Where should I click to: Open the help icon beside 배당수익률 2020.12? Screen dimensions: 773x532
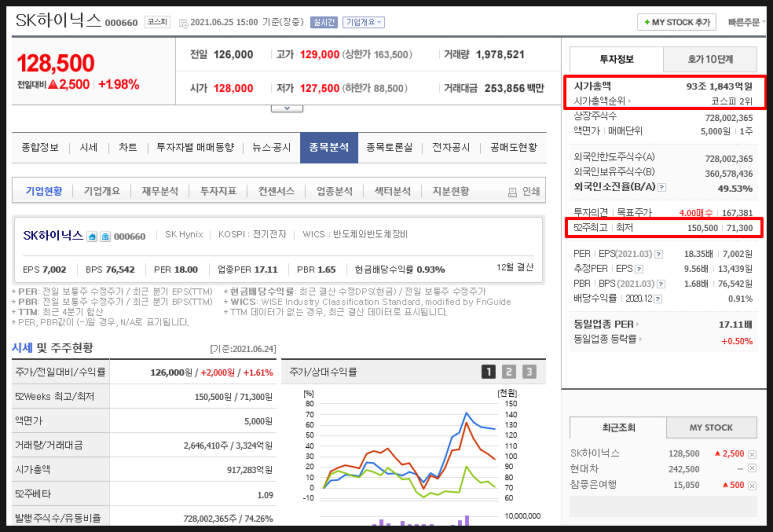tap(658, 299)
